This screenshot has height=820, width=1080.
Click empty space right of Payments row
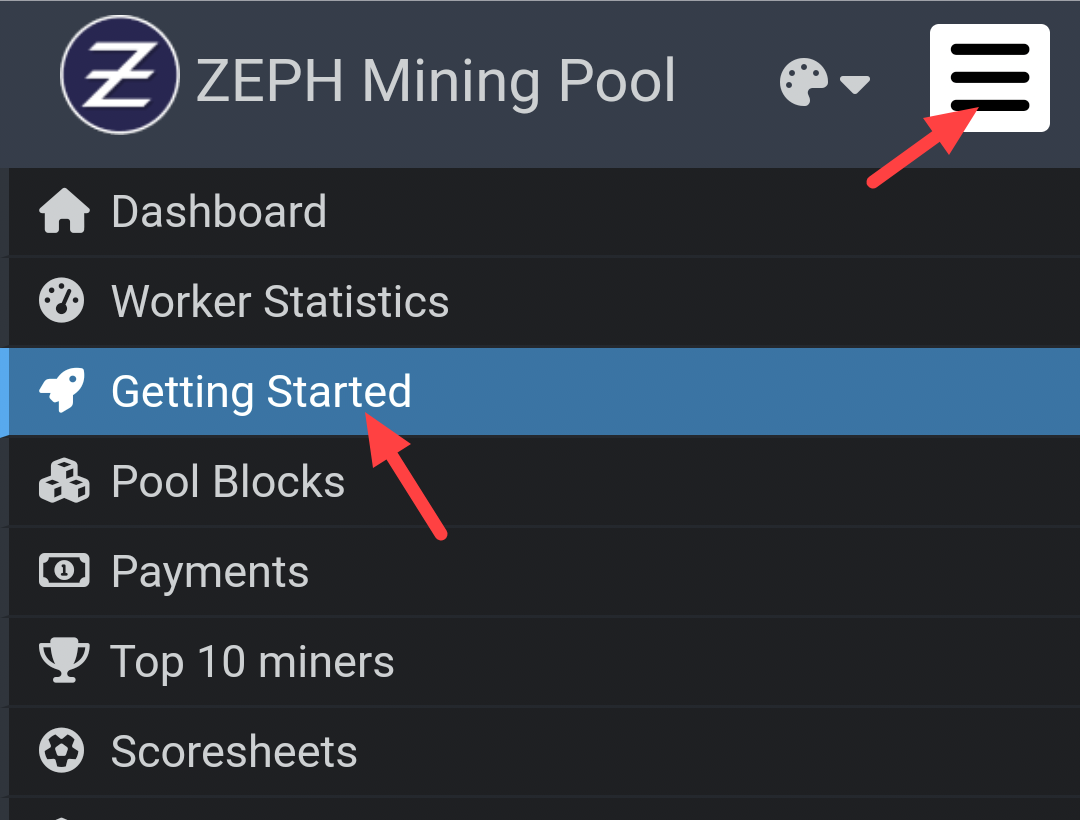[x=700, y=572]
